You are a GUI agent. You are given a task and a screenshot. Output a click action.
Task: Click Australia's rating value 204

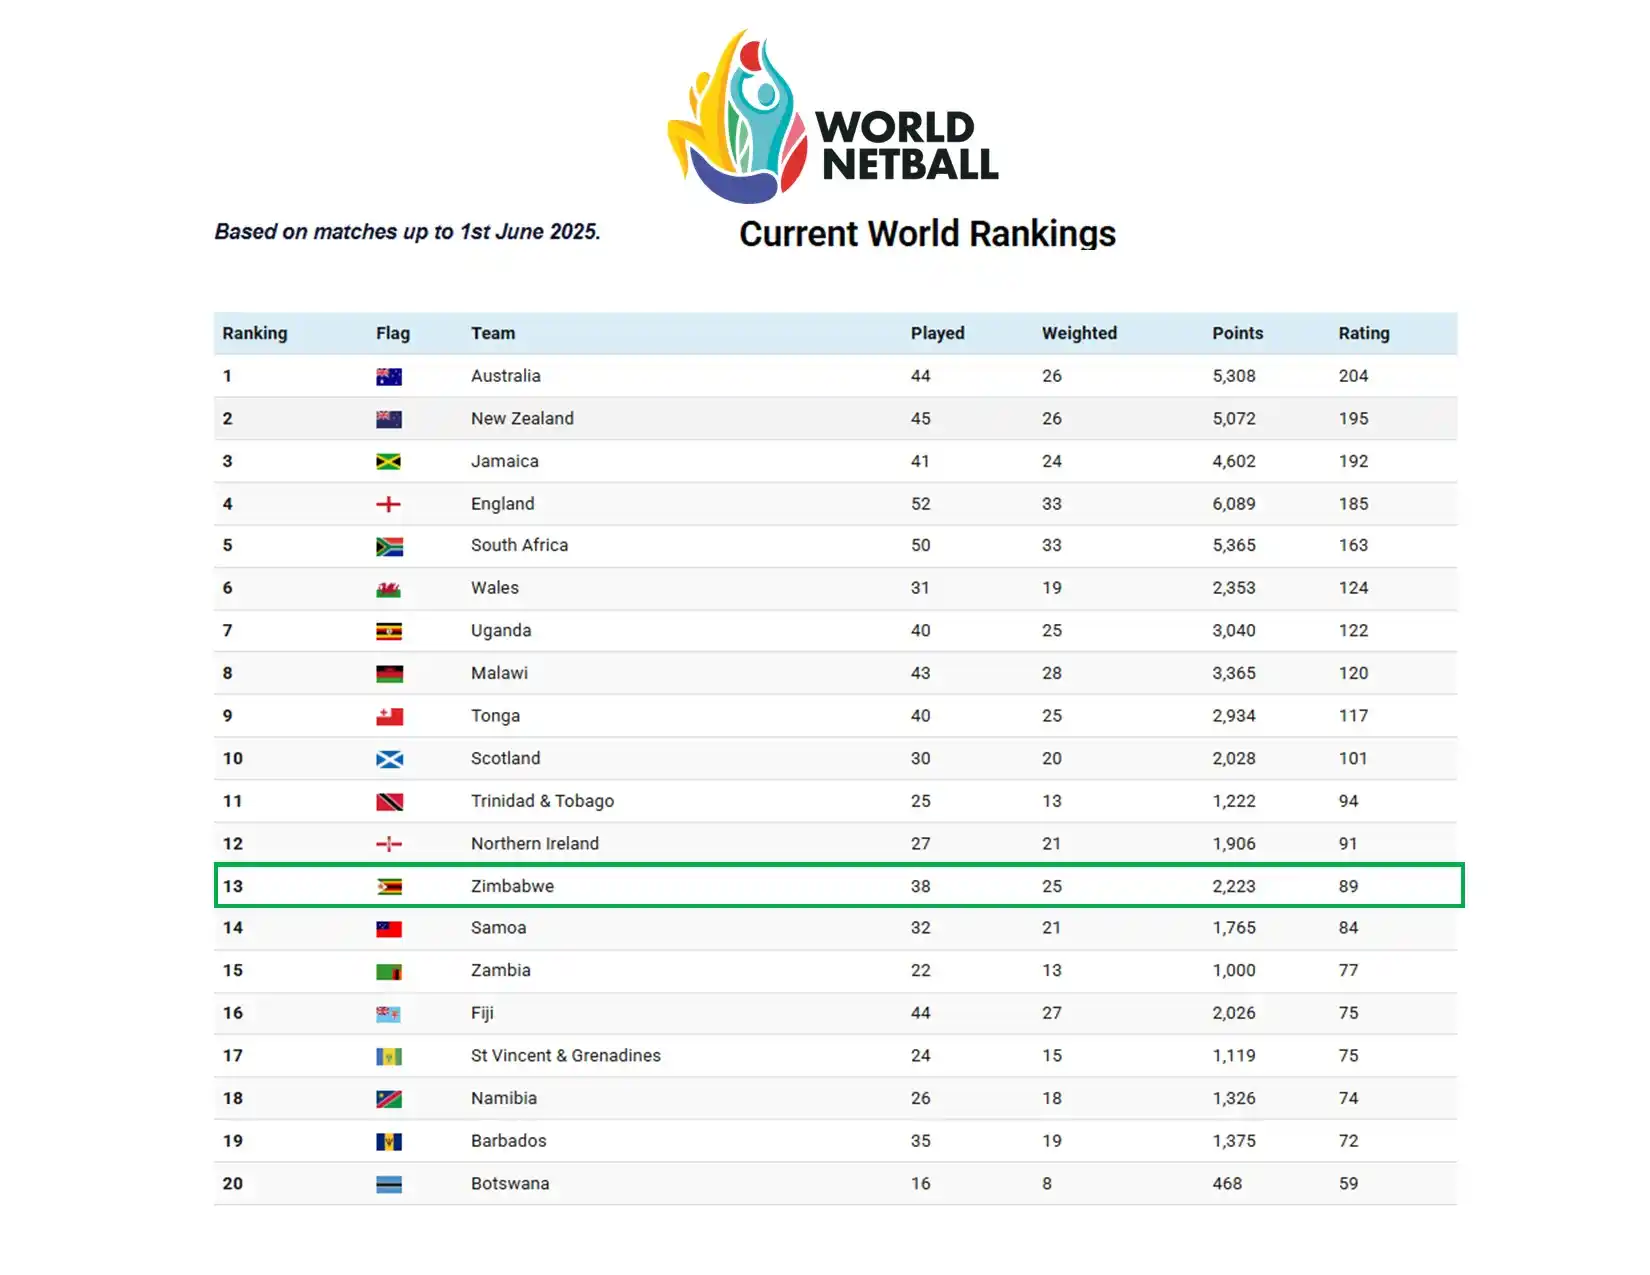(x=1353, y=376)
